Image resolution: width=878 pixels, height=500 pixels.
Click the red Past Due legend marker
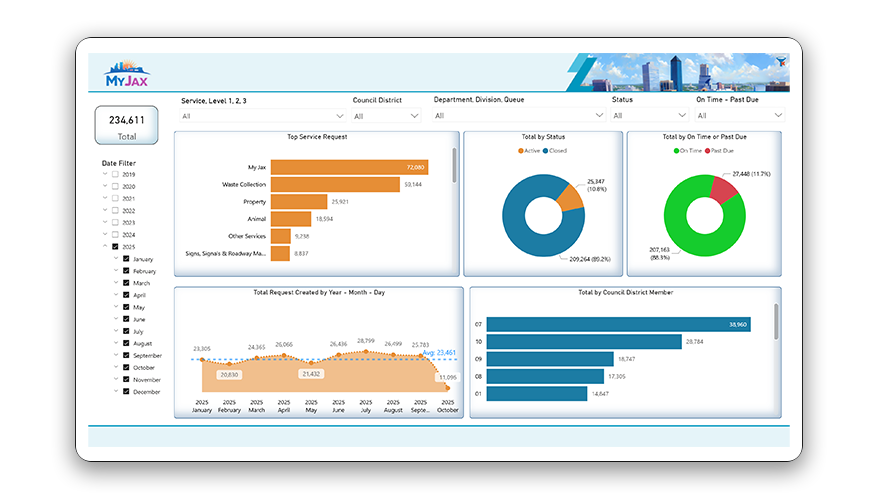(707, 150)
